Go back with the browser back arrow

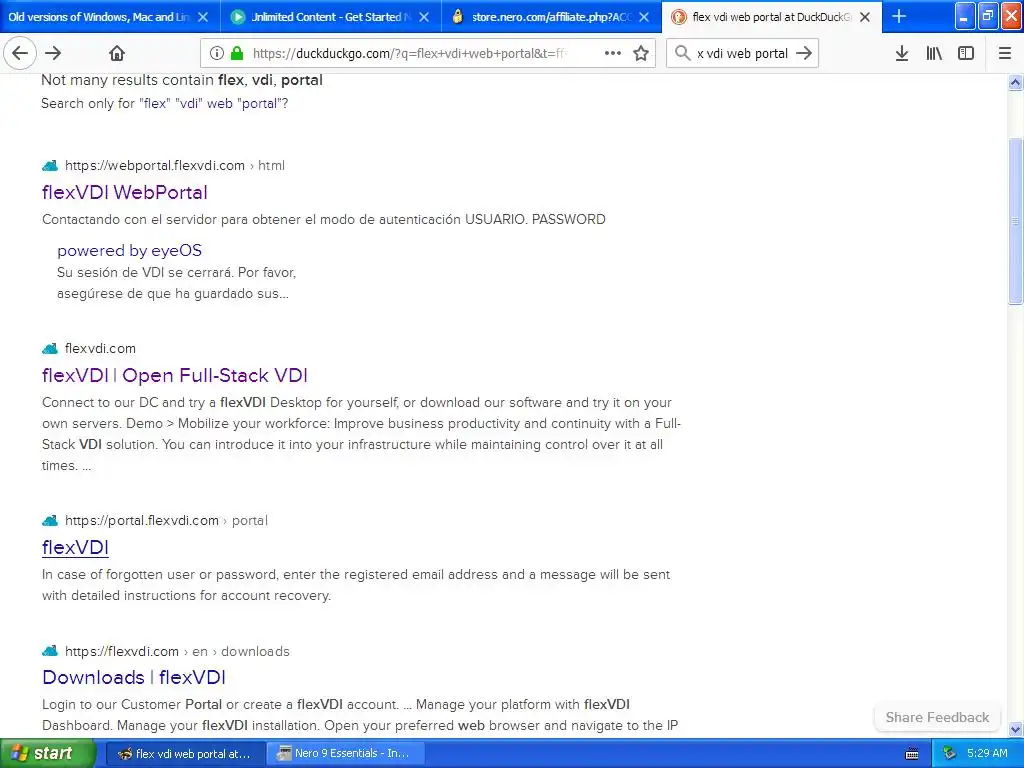point(20,53)
